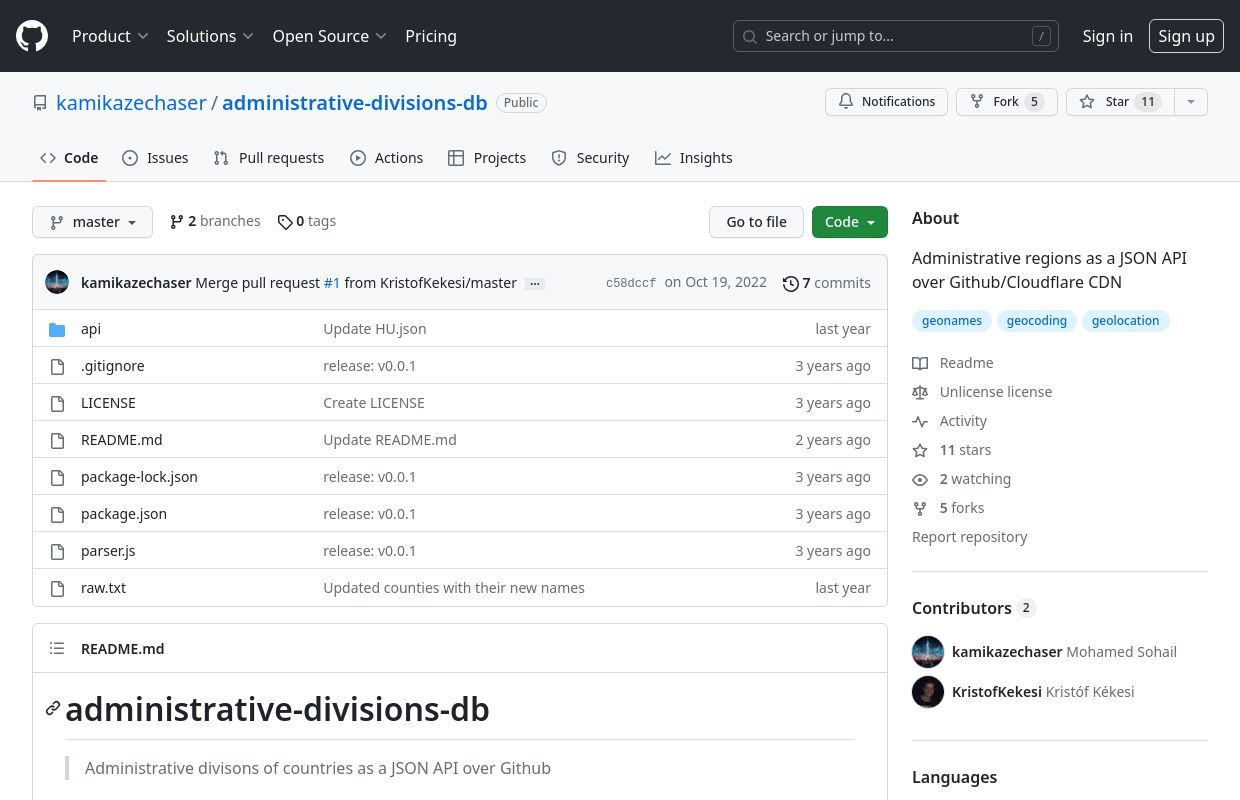Click the Report repository link
This screenshot has width=1240, height=800.
point(969,537)
